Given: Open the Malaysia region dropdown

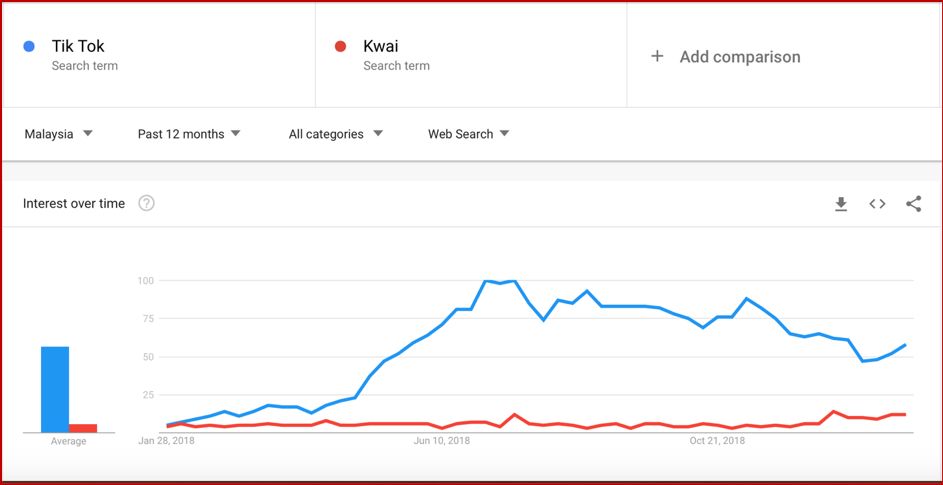Looking at the screenshot, I should pos(58,134).
